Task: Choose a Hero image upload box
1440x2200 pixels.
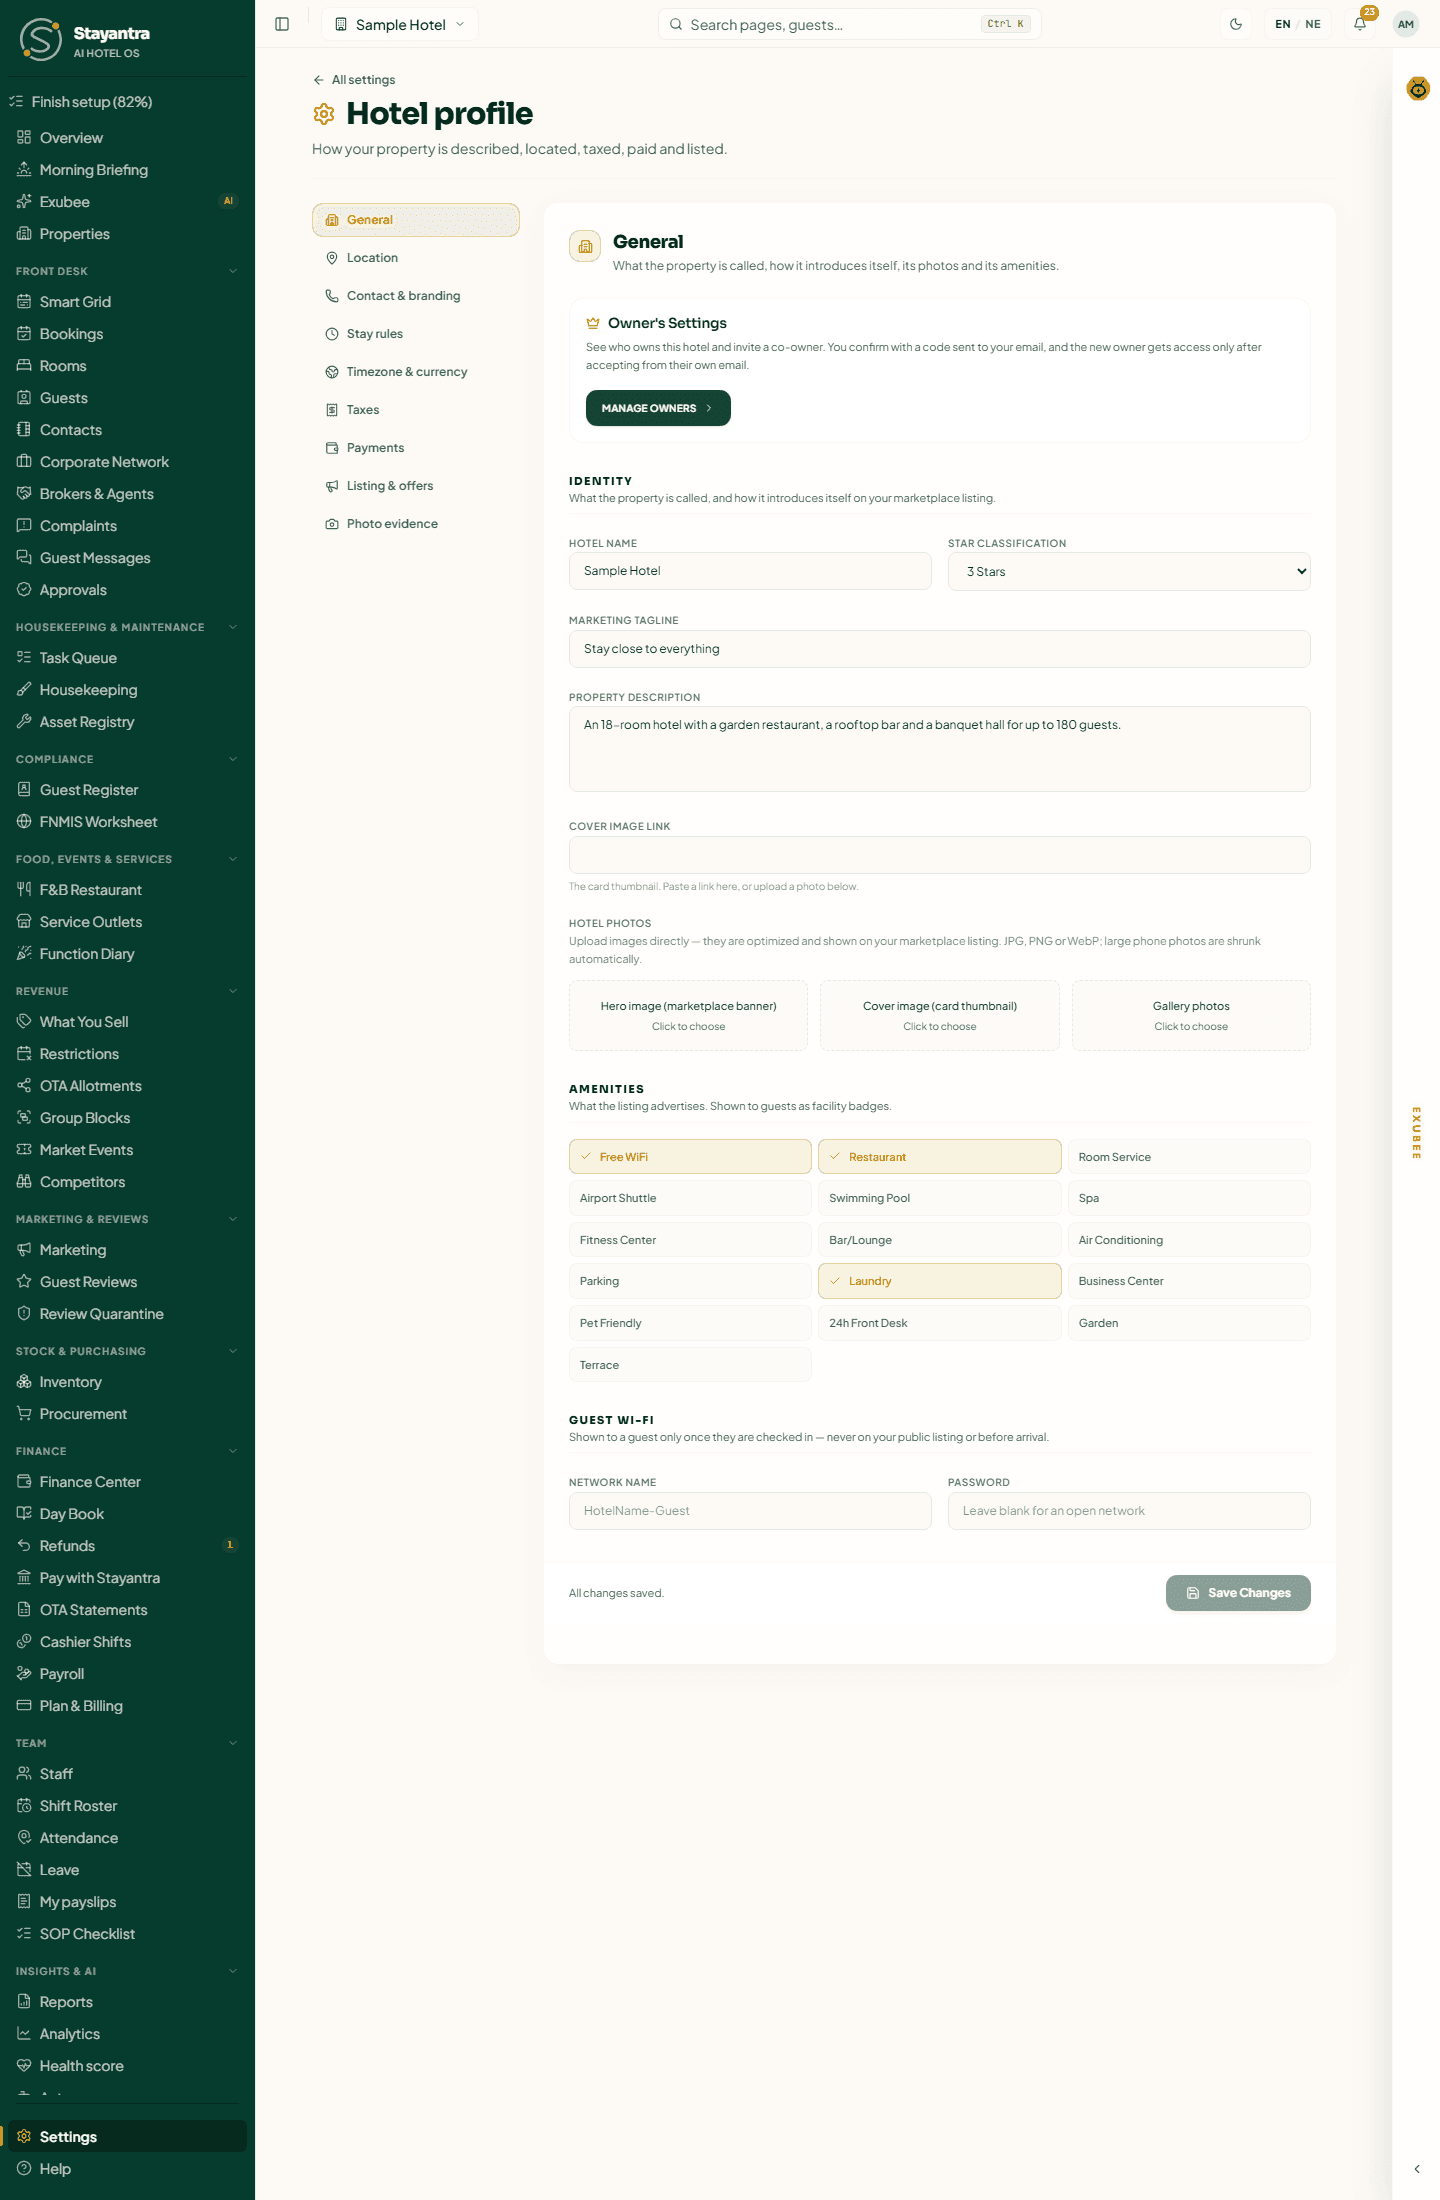Action: (x=688, y=1015)
